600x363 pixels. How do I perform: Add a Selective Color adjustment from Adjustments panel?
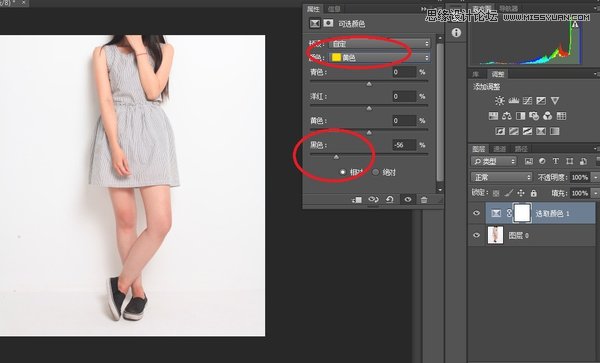541,132
